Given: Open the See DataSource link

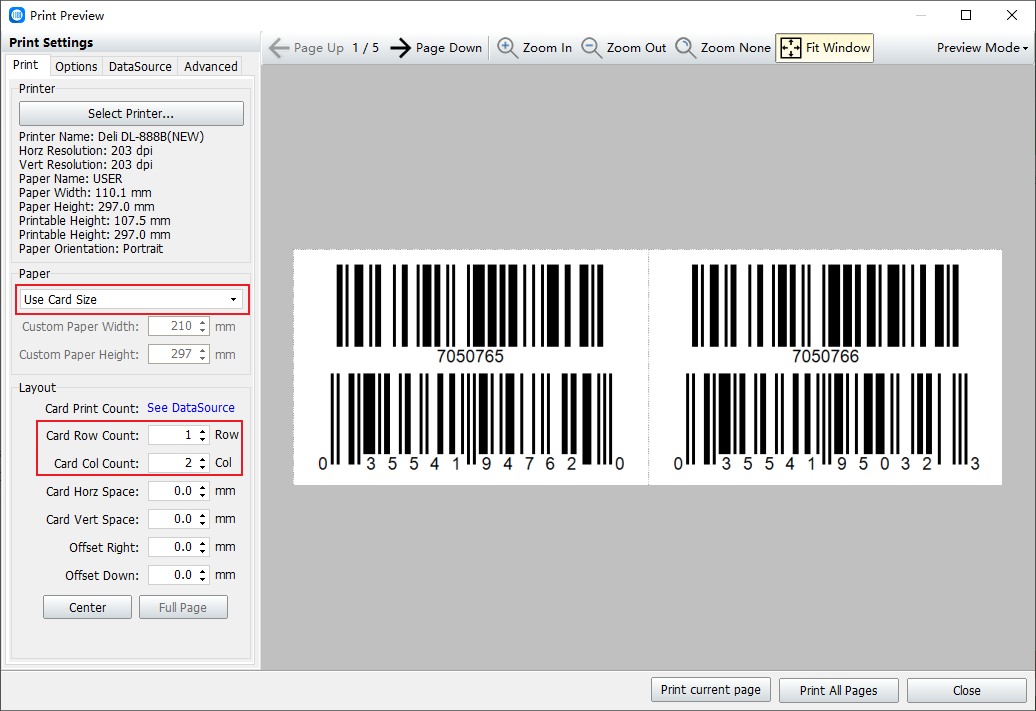Looking at the screenshot, I should click(191, 408).
